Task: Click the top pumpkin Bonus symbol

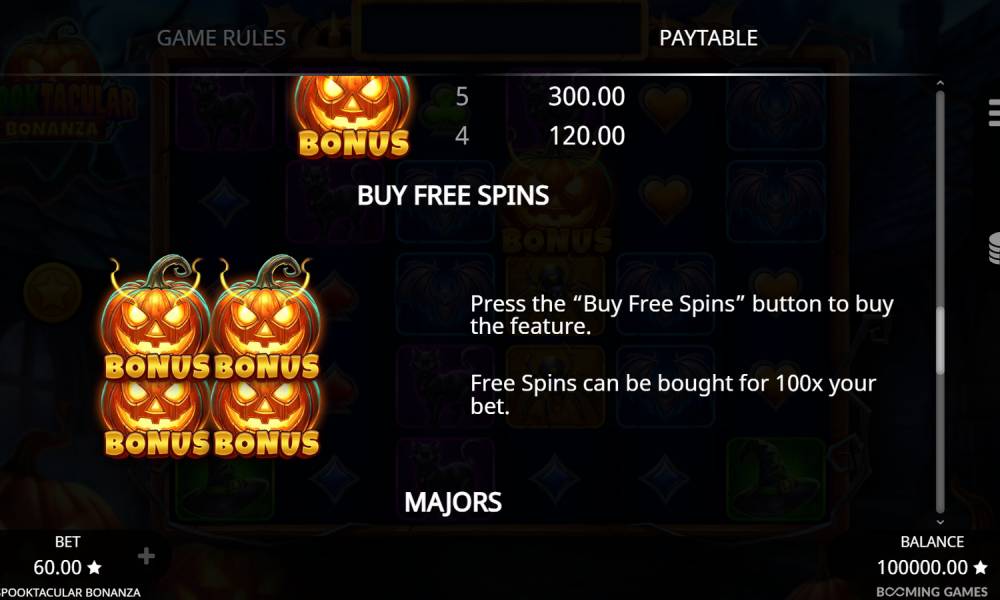Action: tap(353, 116)
